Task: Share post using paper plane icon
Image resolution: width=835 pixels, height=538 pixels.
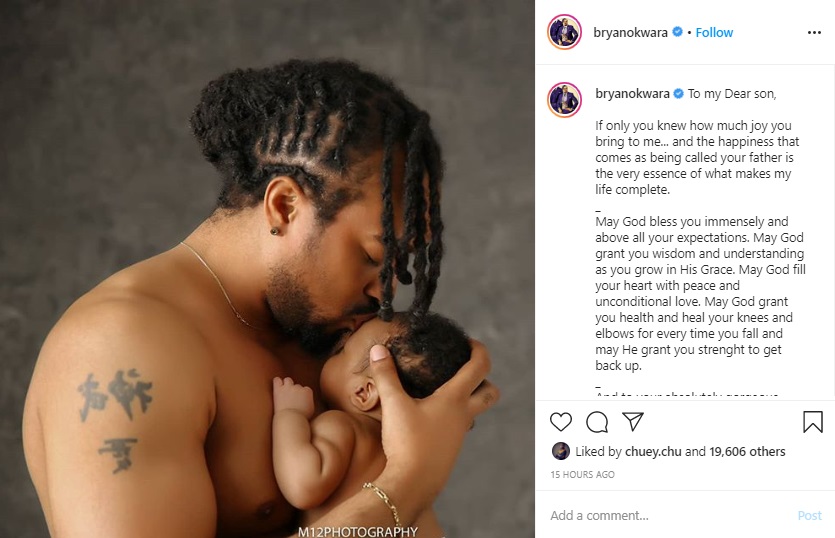Action: pos(633,421)
